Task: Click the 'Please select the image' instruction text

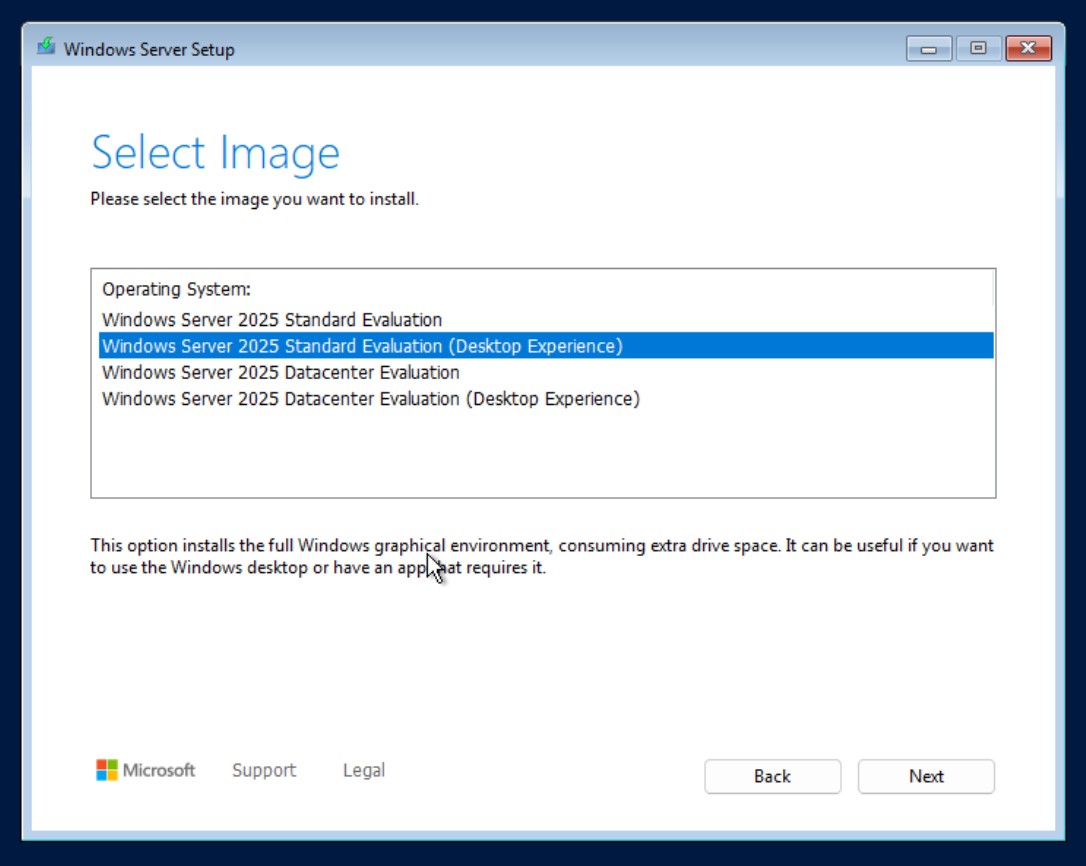Action: (x=254, y=199)
